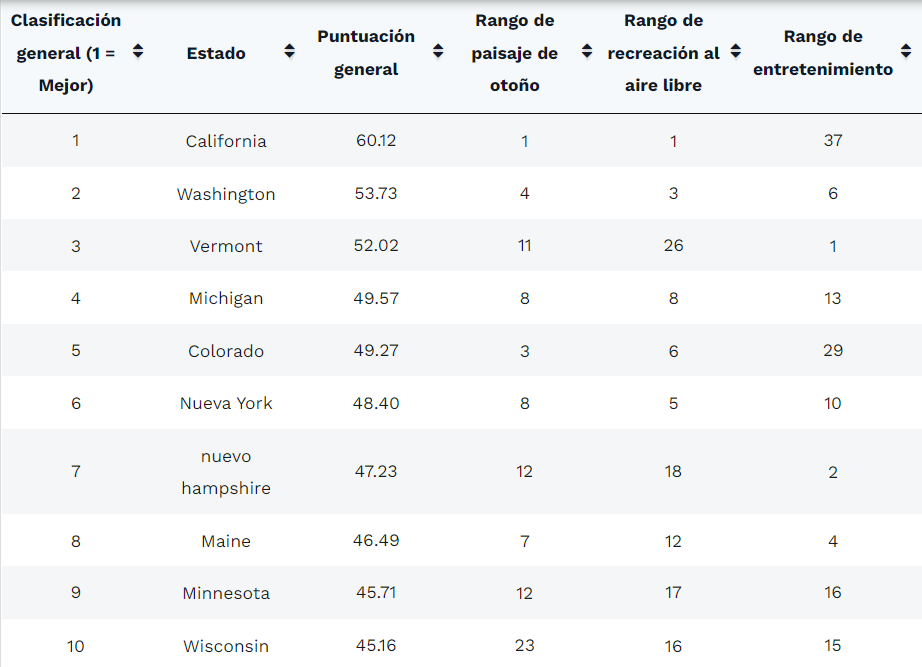The width and height of the screenshot is (922, 667).
Task: Select the Colorado state cell
Action: pyautogui.click(x=226, y=351)
